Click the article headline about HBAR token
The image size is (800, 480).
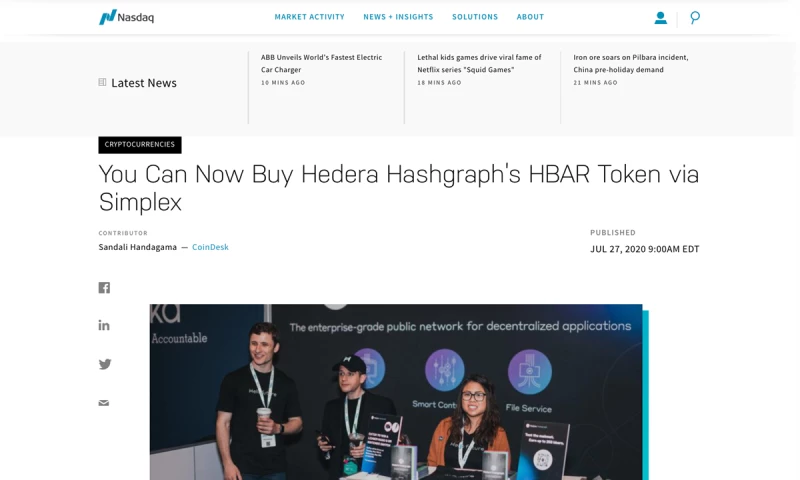click(x=398, y=188)
